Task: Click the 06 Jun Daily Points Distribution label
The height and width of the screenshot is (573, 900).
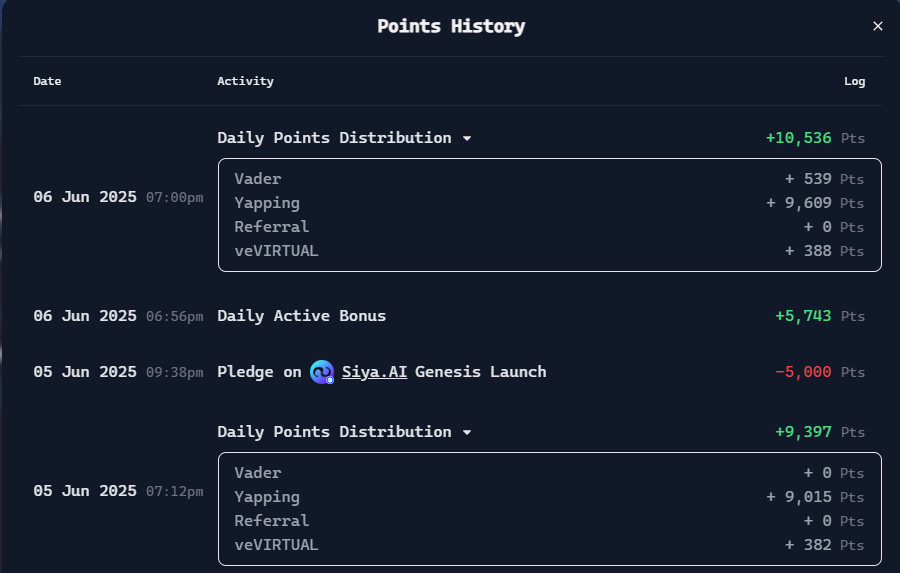Action: [x=334, y=138]
